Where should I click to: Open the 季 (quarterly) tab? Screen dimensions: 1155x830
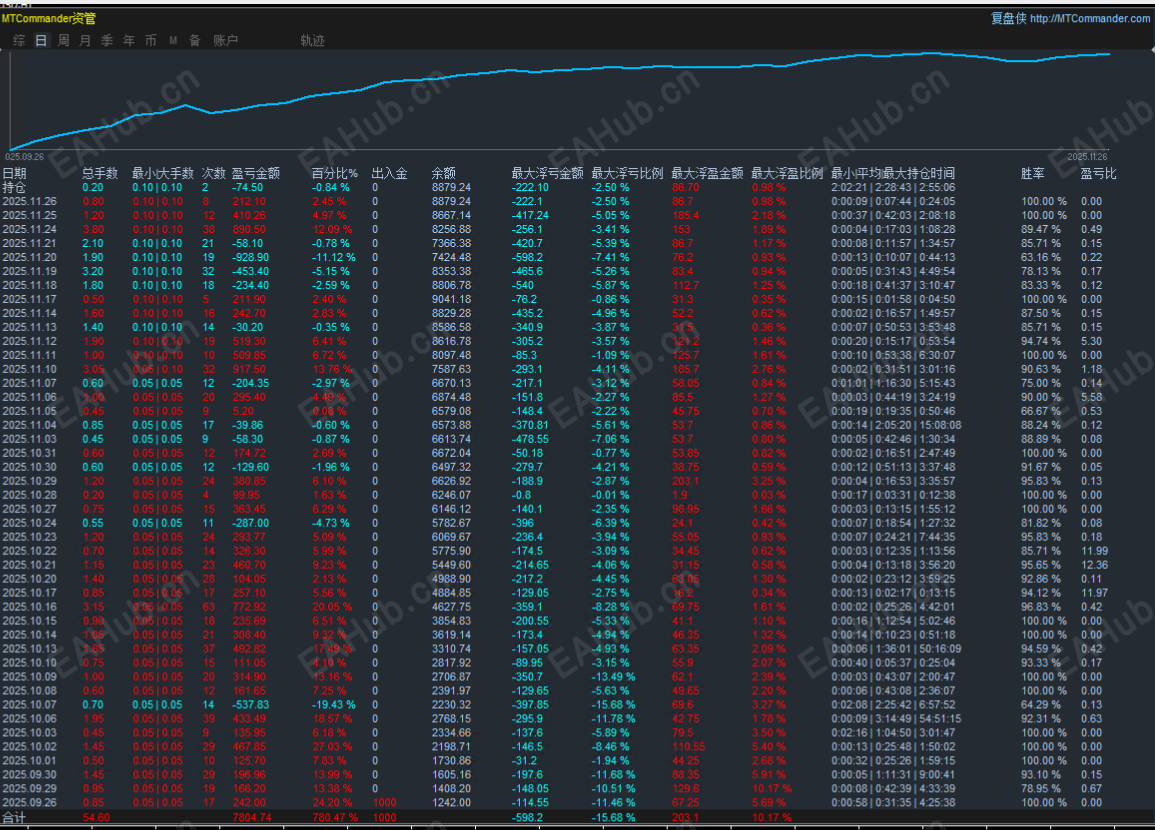click(x=107, y=41)
